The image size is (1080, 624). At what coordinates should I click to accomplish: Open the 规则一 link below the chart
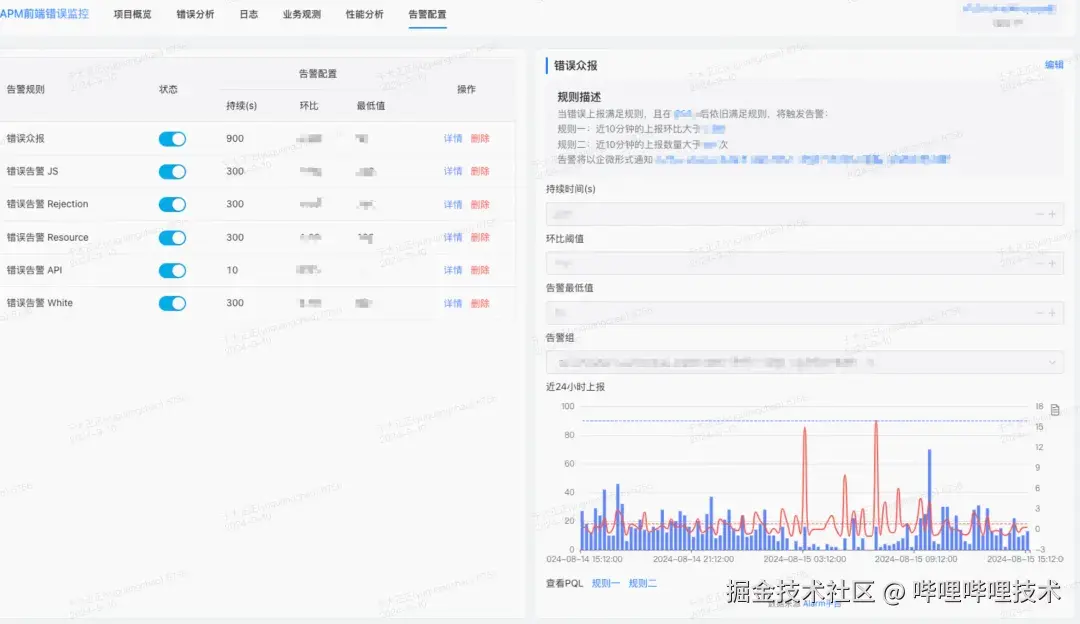[x=606, y=581]
